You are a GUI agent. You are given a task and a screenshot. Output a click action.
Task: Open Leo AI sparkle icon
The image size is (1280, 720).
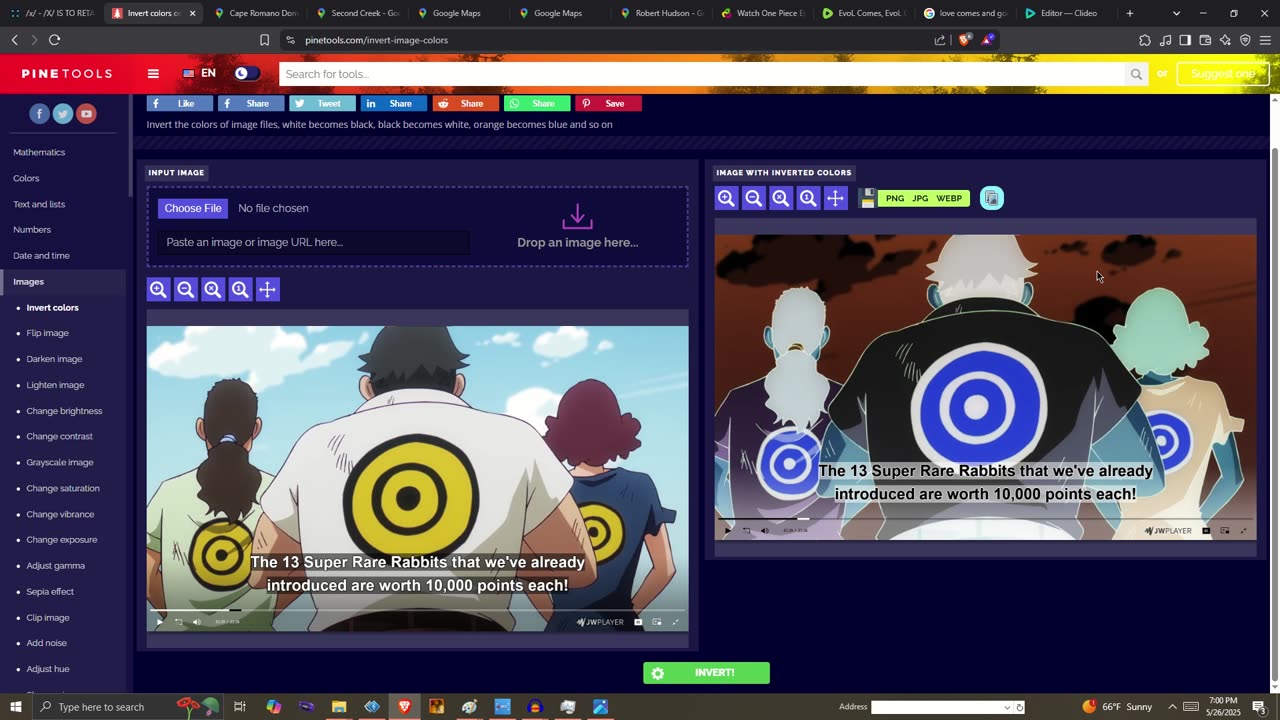1225,40
